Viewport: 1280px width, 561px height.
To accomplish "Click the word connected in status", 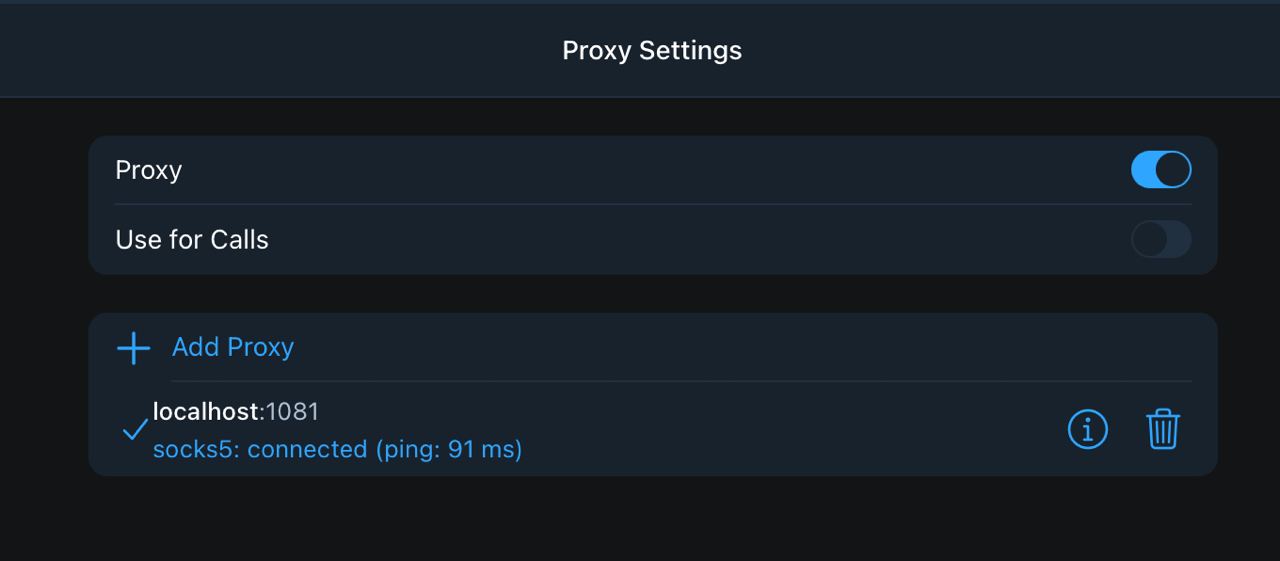I will [307, 450].
